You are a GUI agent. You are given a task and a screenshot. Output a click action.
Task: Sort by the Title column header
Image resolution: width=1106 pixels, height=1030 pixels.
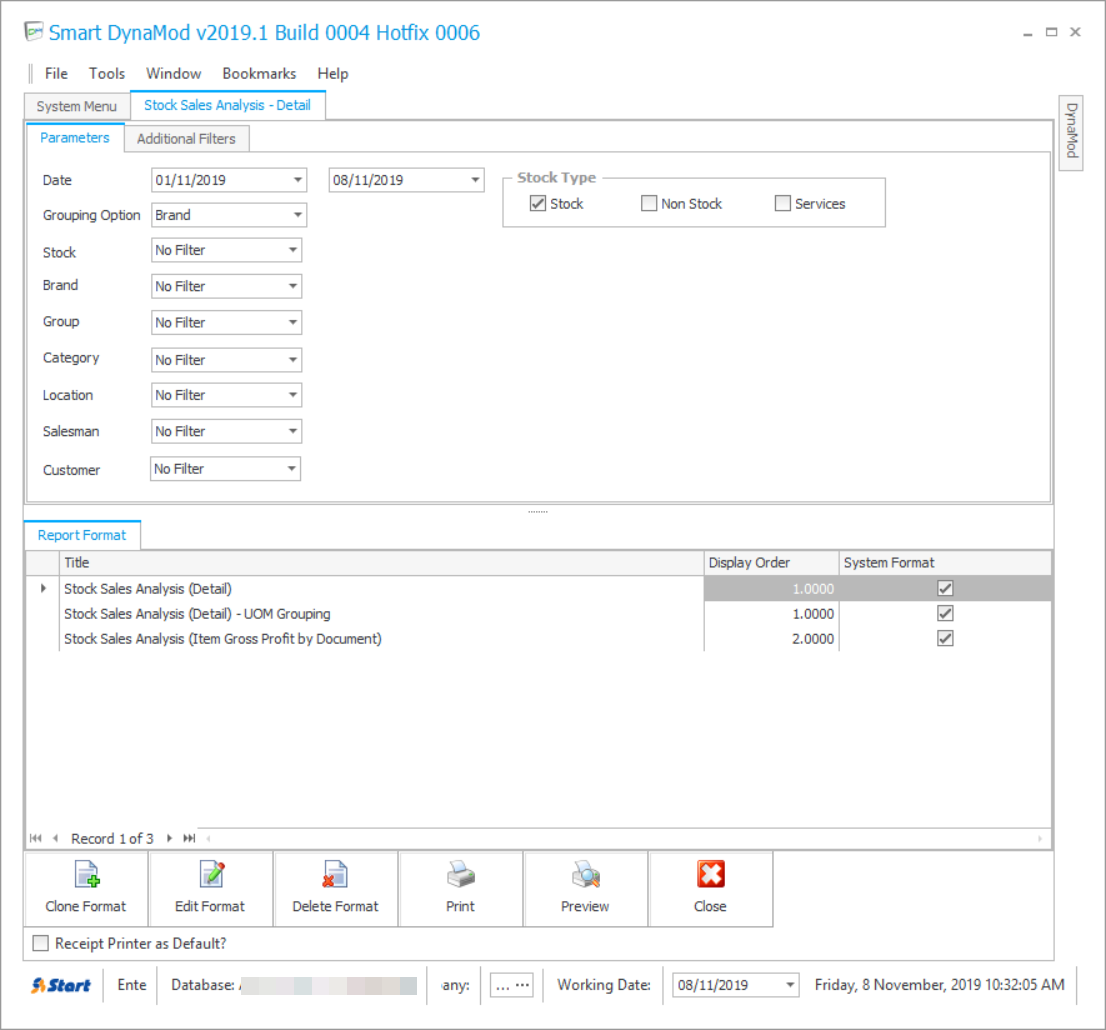coord(382,563)
